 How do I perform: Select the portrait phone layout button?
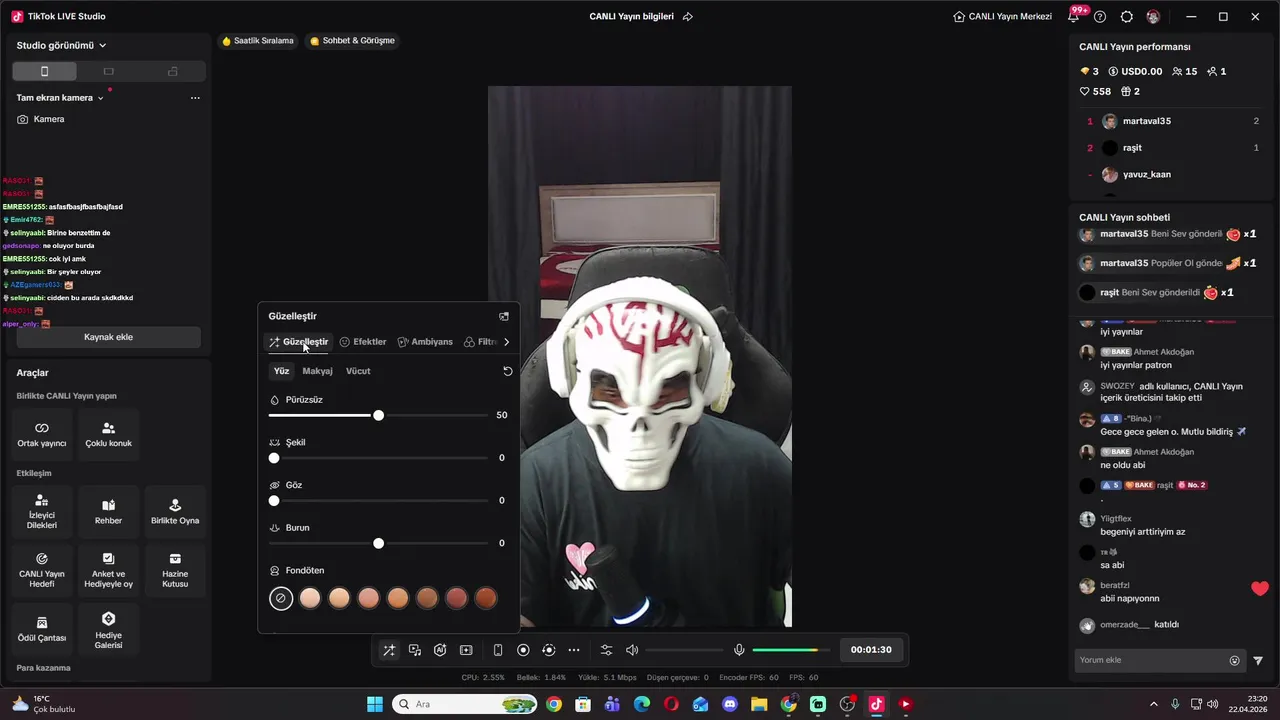pyautogui.click(x=44, y=71)
